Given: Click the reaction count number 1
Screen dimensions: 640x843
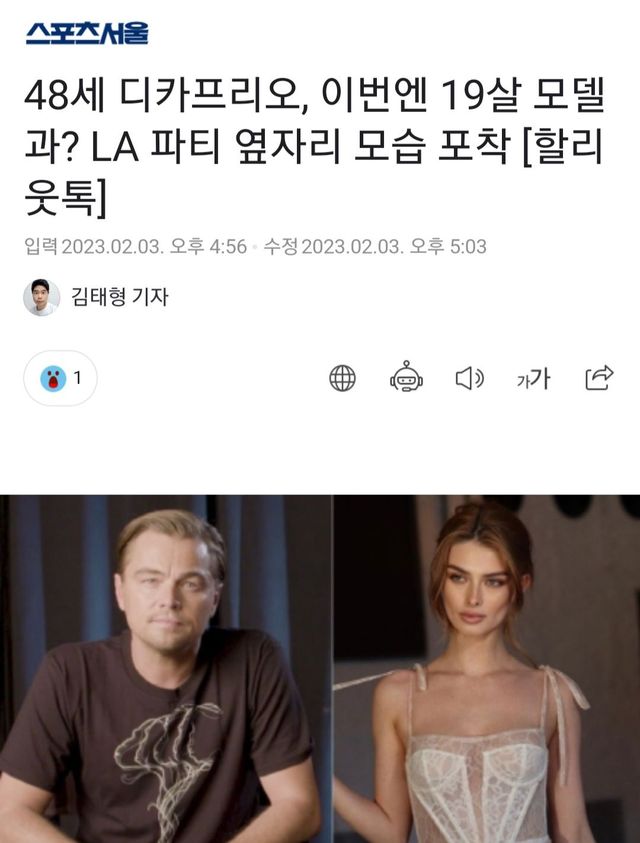Looking at the screenshot, I should [77, 378].
